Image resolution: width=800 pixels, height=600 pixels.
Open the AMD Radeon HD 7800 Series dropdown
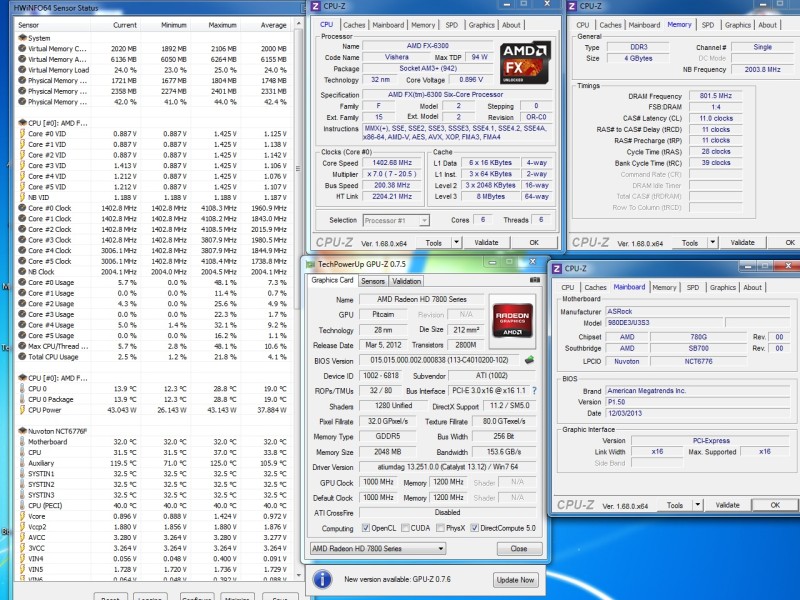click(x=378, y=548)
